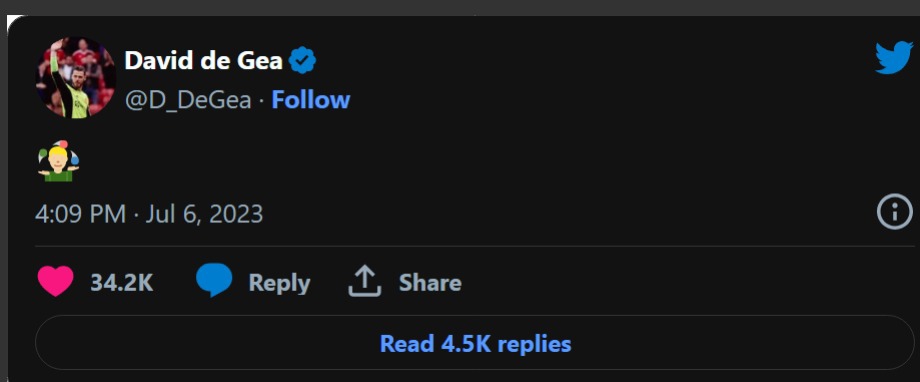Click the gray strip above the tweet card
920x382 pixels.
pos(460,7)
